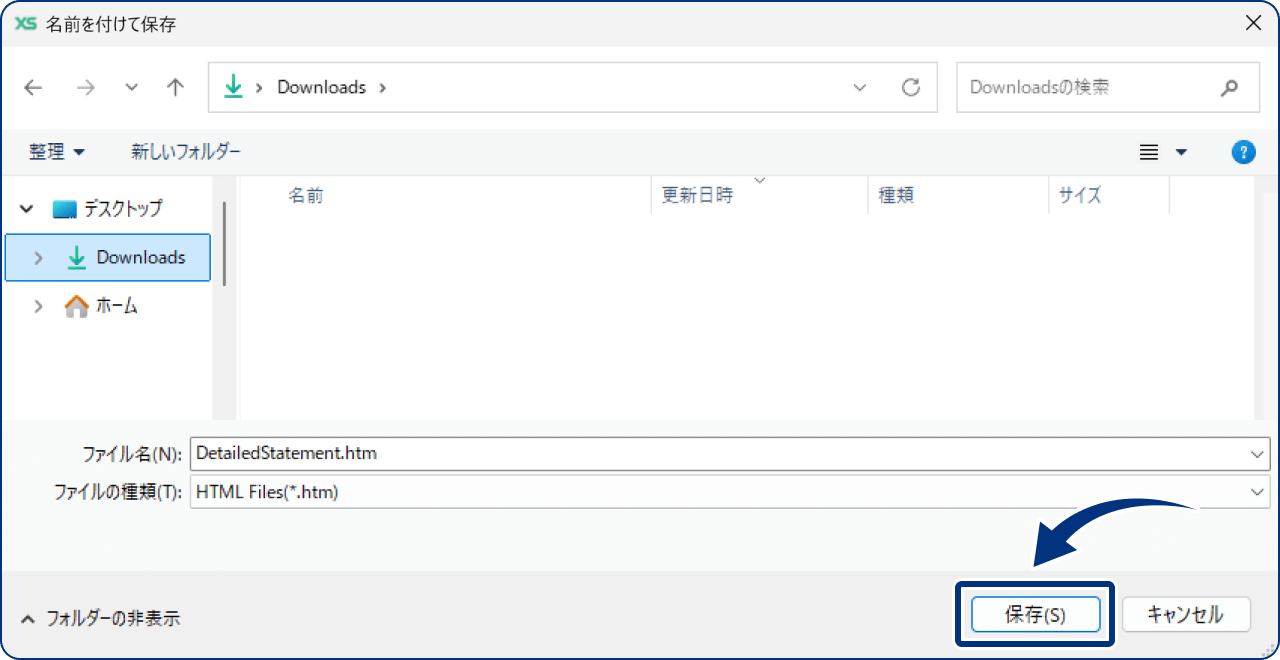The image size is (1280, 660).
Task: Select Downloads in the navigation pane
Action: coord(140,258)
